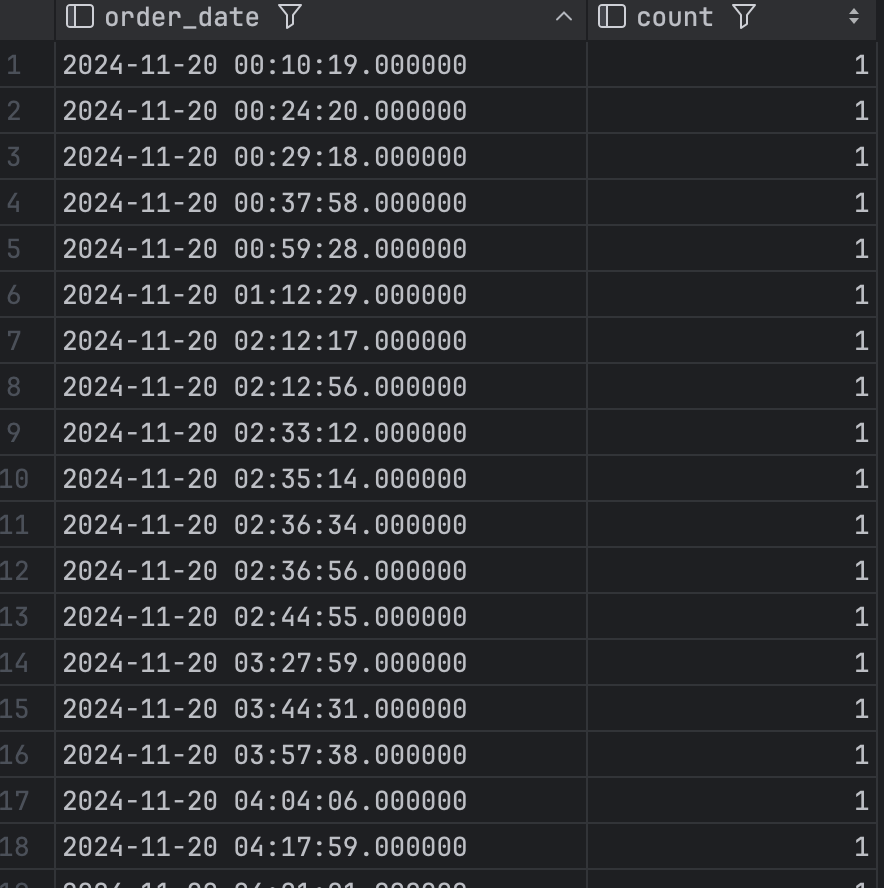Click the order_date column type icon
Screen dimensions: 884x888
click(80, 16)
